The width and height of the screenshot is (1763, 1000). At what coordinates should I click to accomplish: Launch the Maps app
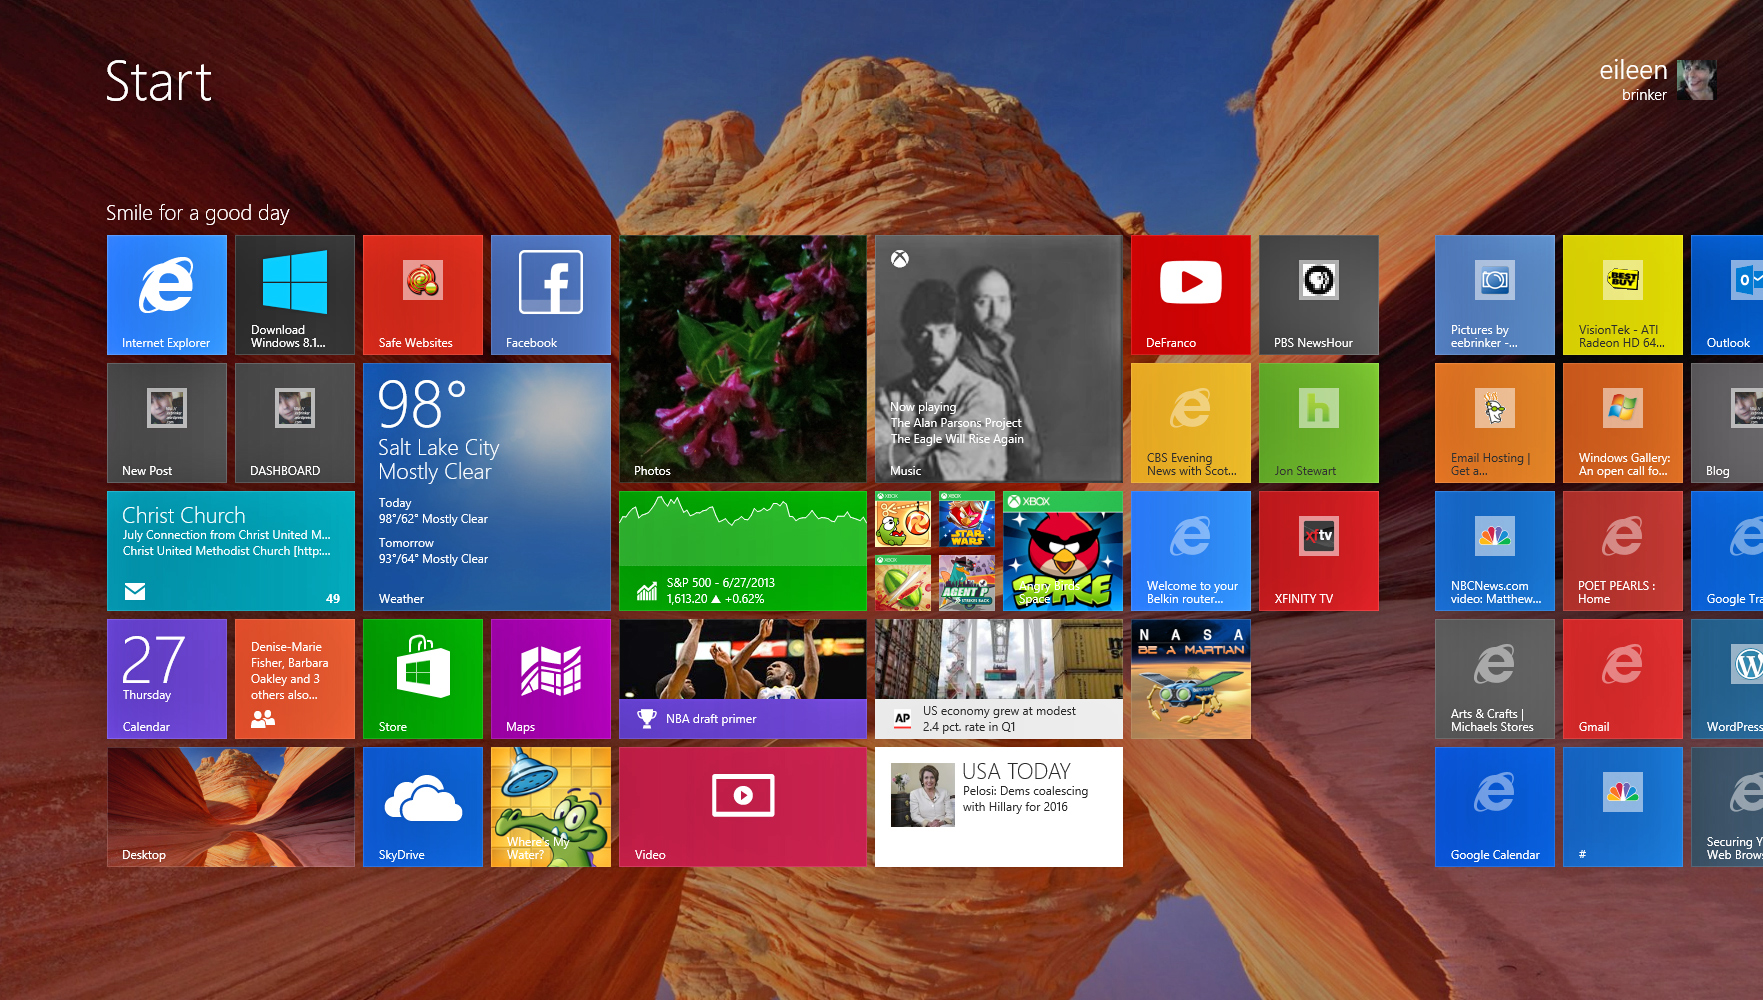tap(550, 678)
